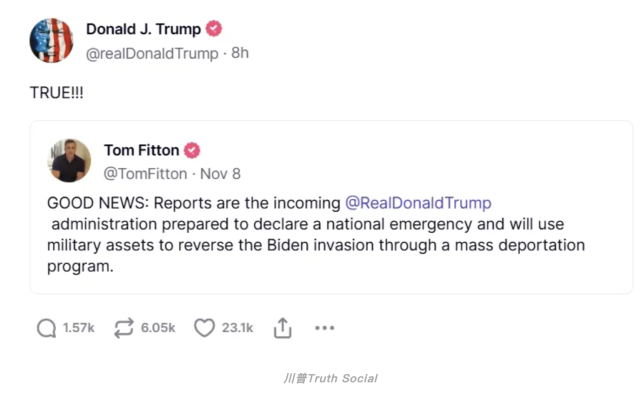Screen dimensions: 640x399
Task: Click the Tom Fitton display name
Action: (x=142, y=151)
